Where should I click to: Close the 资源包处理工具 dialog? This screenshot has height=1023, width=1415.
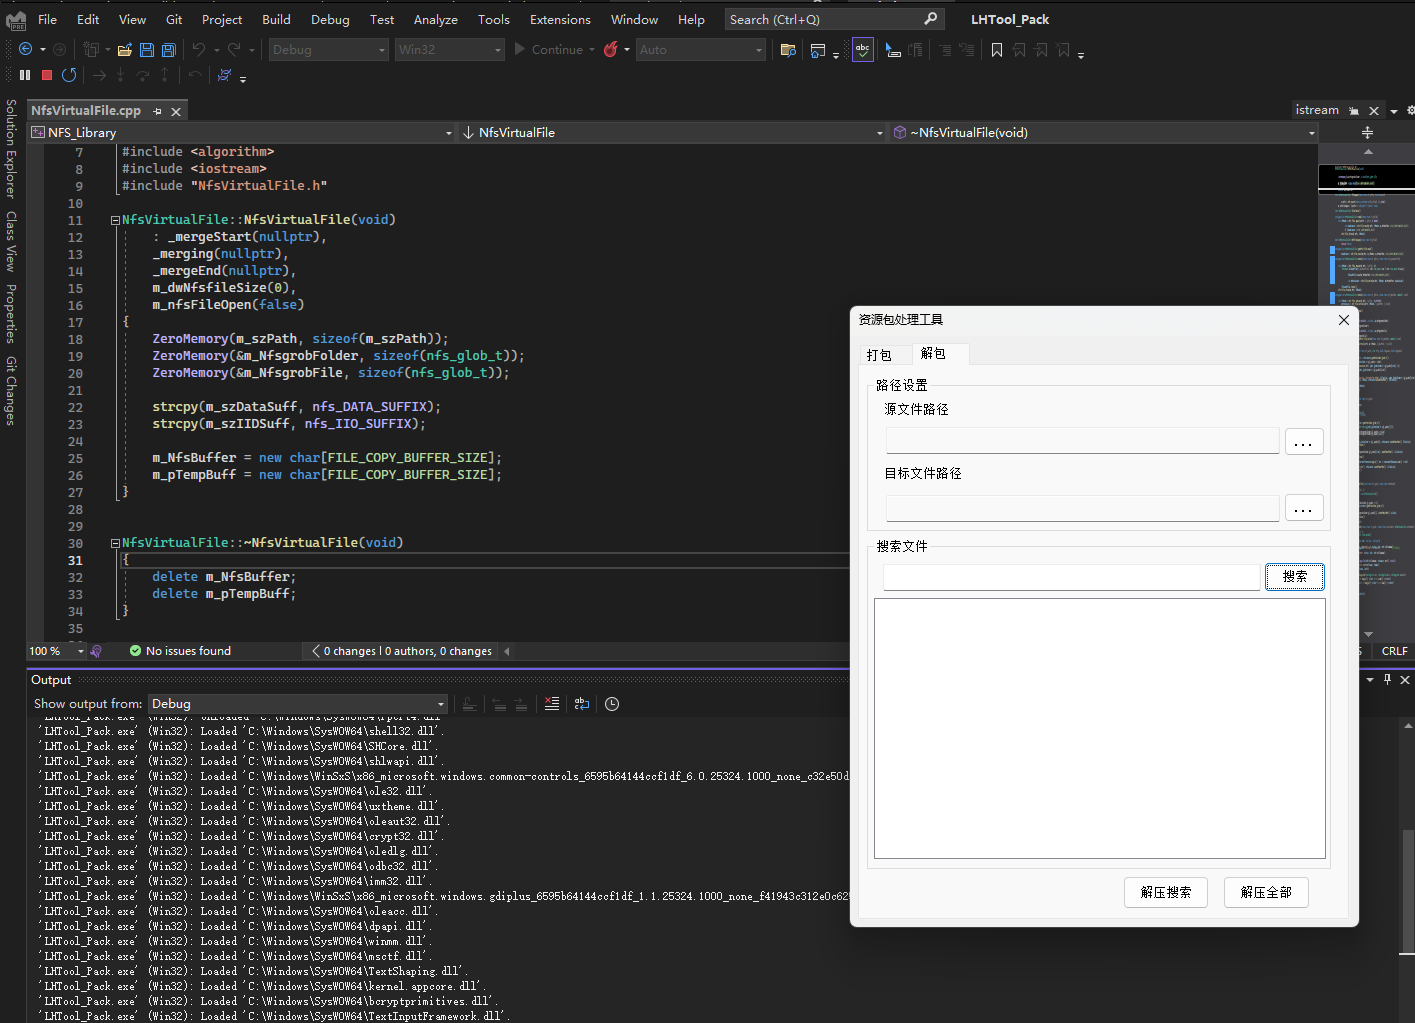click(1344, 320)
